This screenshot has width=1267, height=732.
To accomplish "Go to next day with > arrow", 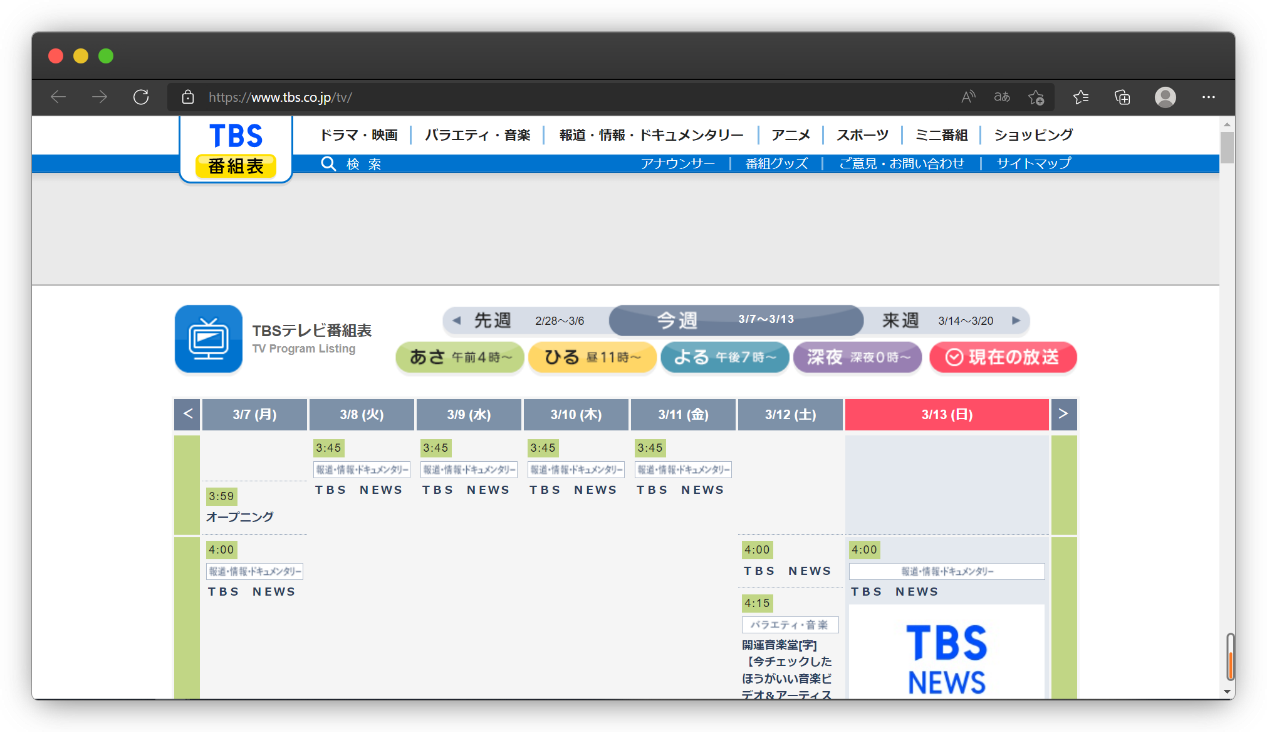I will pyautogui.click(x=1063, y=414).
